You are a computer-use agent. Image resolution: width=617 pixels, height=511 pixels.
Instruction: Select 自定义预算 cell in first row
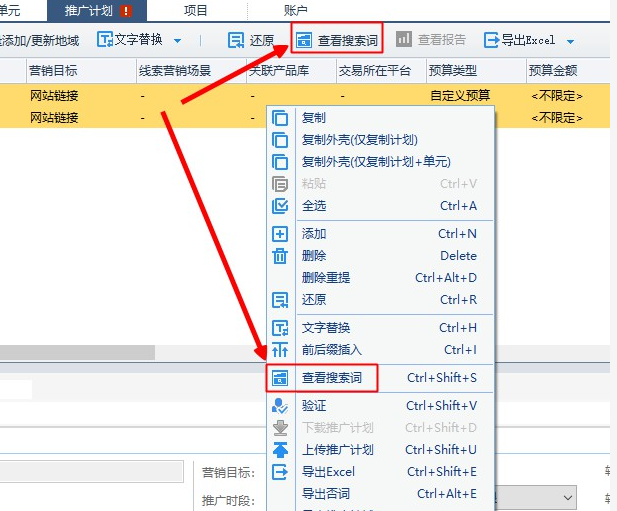pyautogui.click(x=460, y=96)
